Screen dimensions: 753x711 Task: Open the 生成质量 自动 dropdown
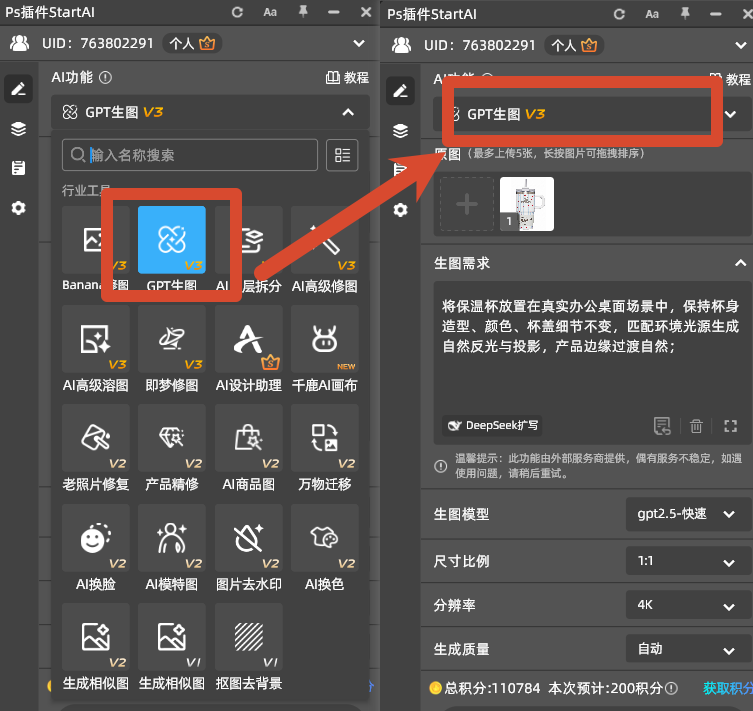click(688, 649)
